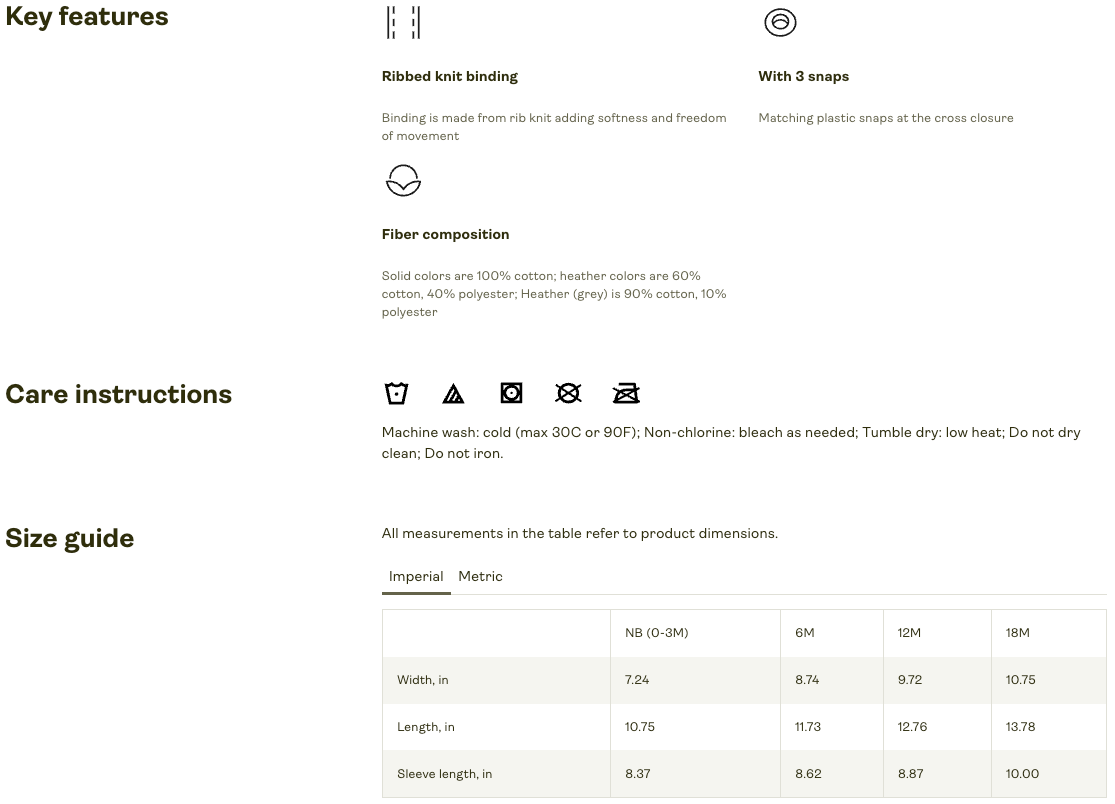Click the 6M size column header

(x=805, y=633)
